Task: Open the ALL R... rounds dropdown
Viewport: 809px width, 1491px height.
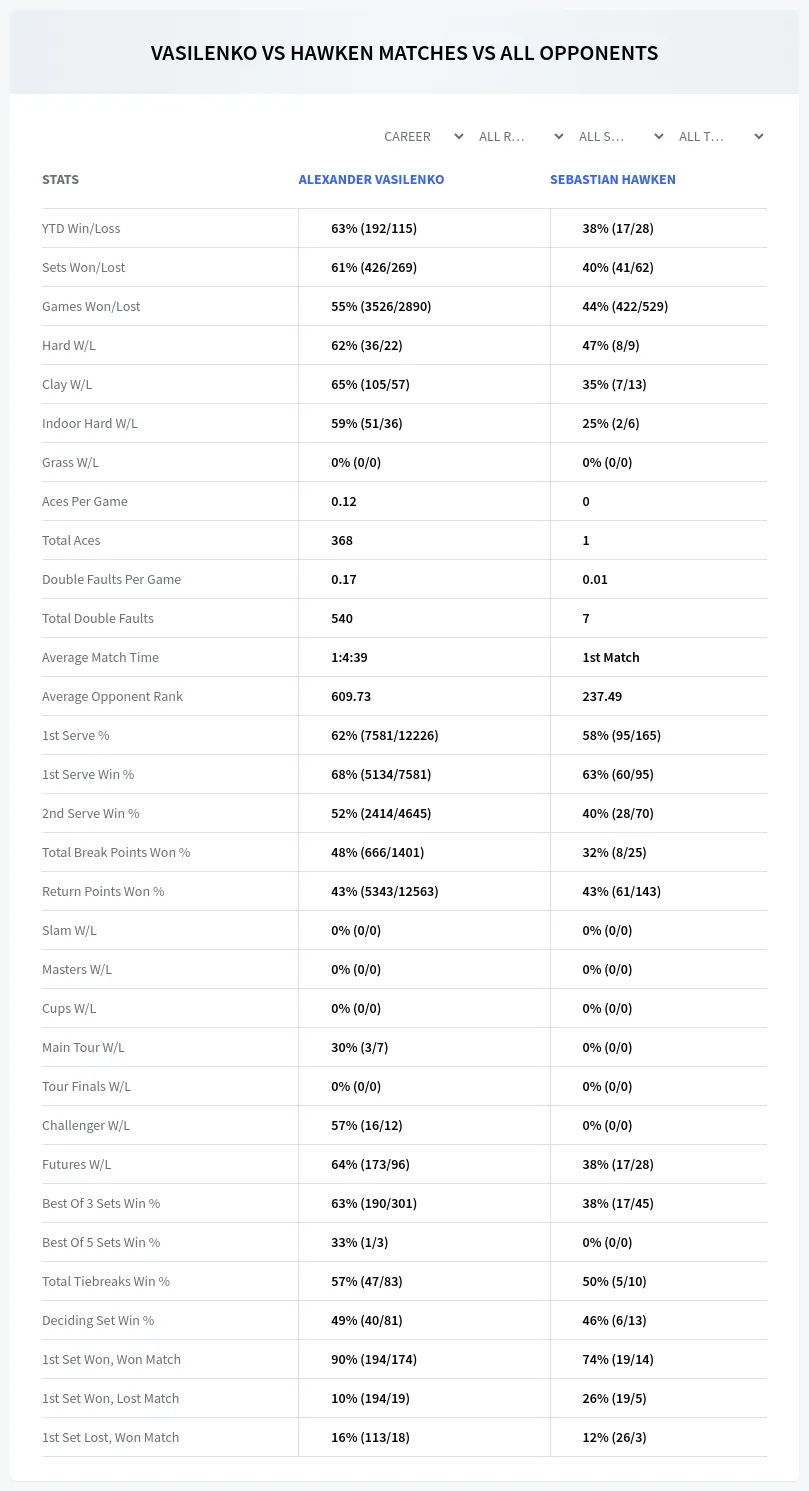Action: pos(521,136)
